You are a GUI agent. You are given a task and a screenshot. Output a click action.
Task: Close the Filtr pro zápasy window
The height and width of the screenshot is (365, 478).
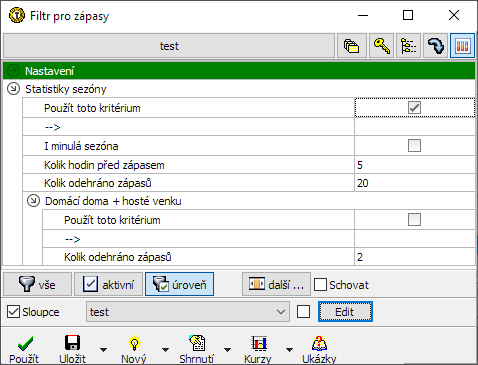(454, 15)
